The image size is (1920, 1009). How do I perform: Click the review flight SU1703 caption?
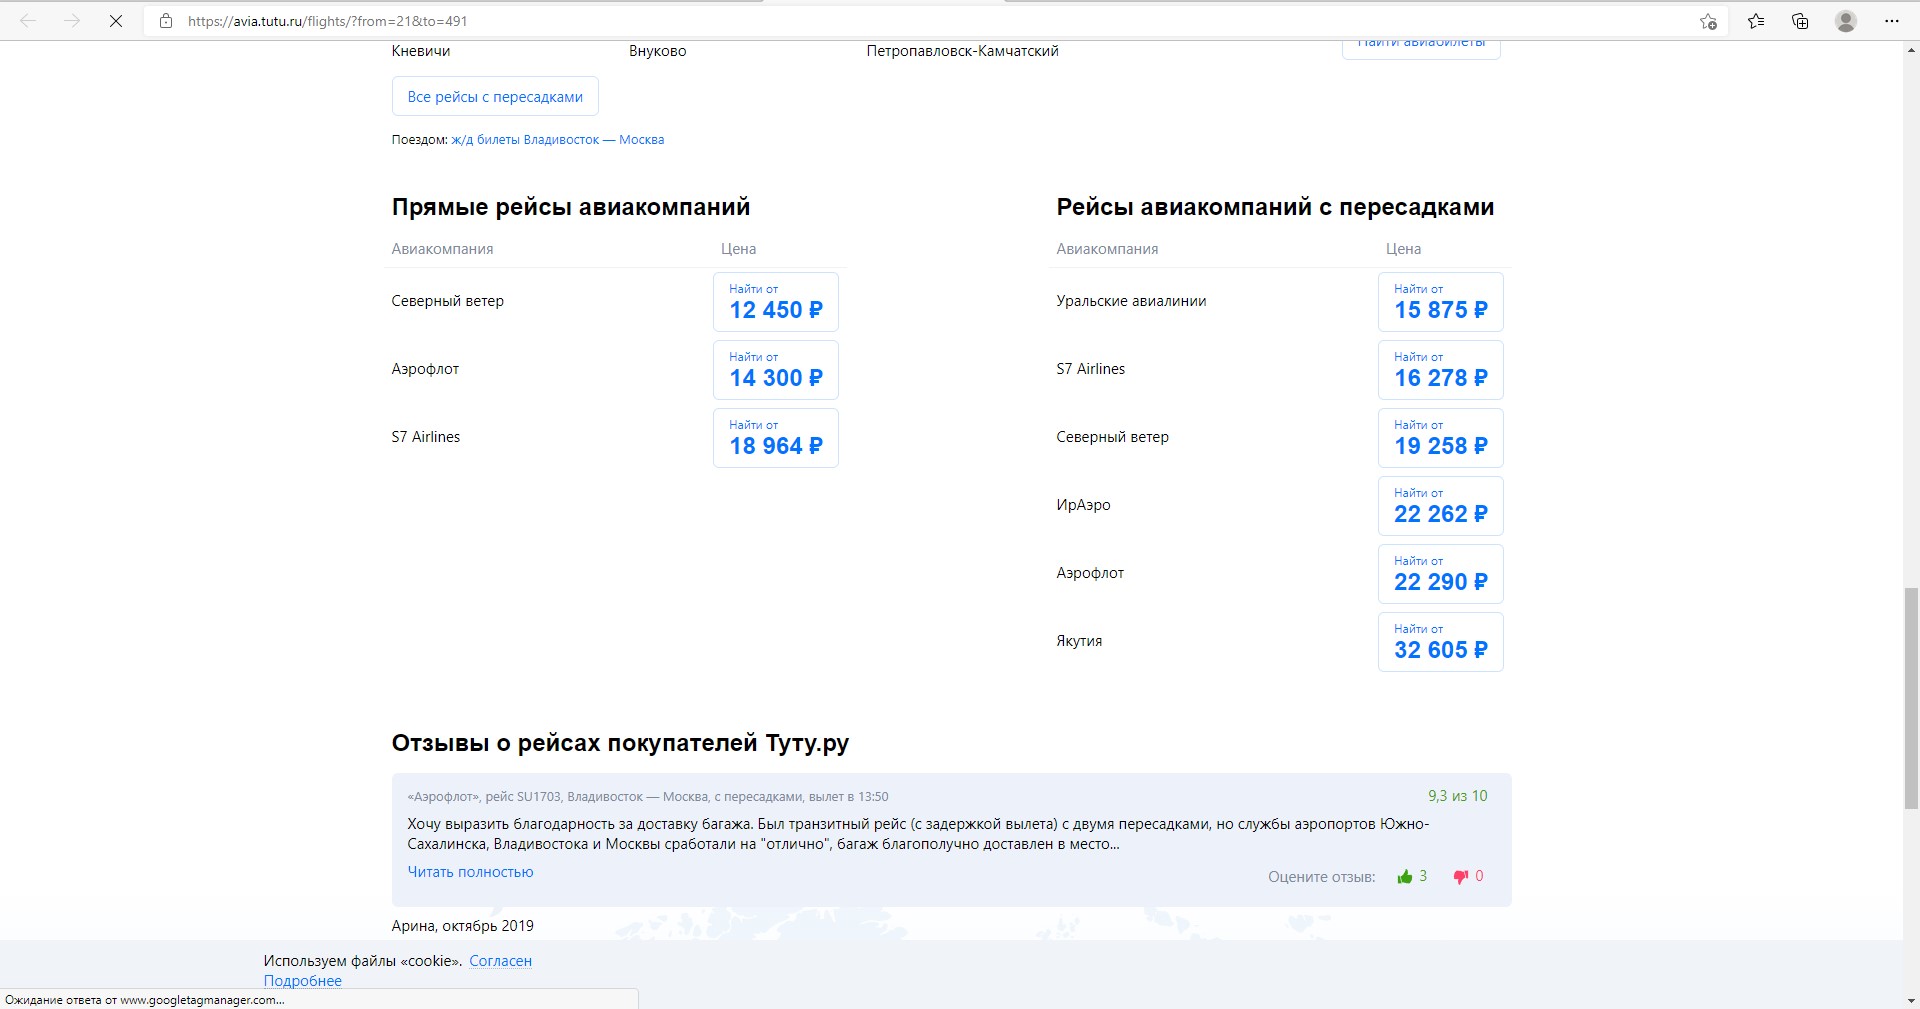click(x=648, y=797)
